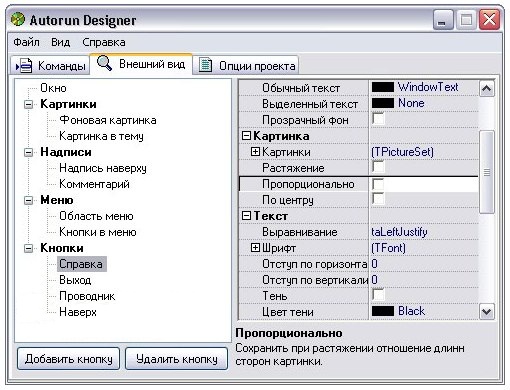Click the Black value of Цвет тени
510x390 pixels.
(411, 311)
